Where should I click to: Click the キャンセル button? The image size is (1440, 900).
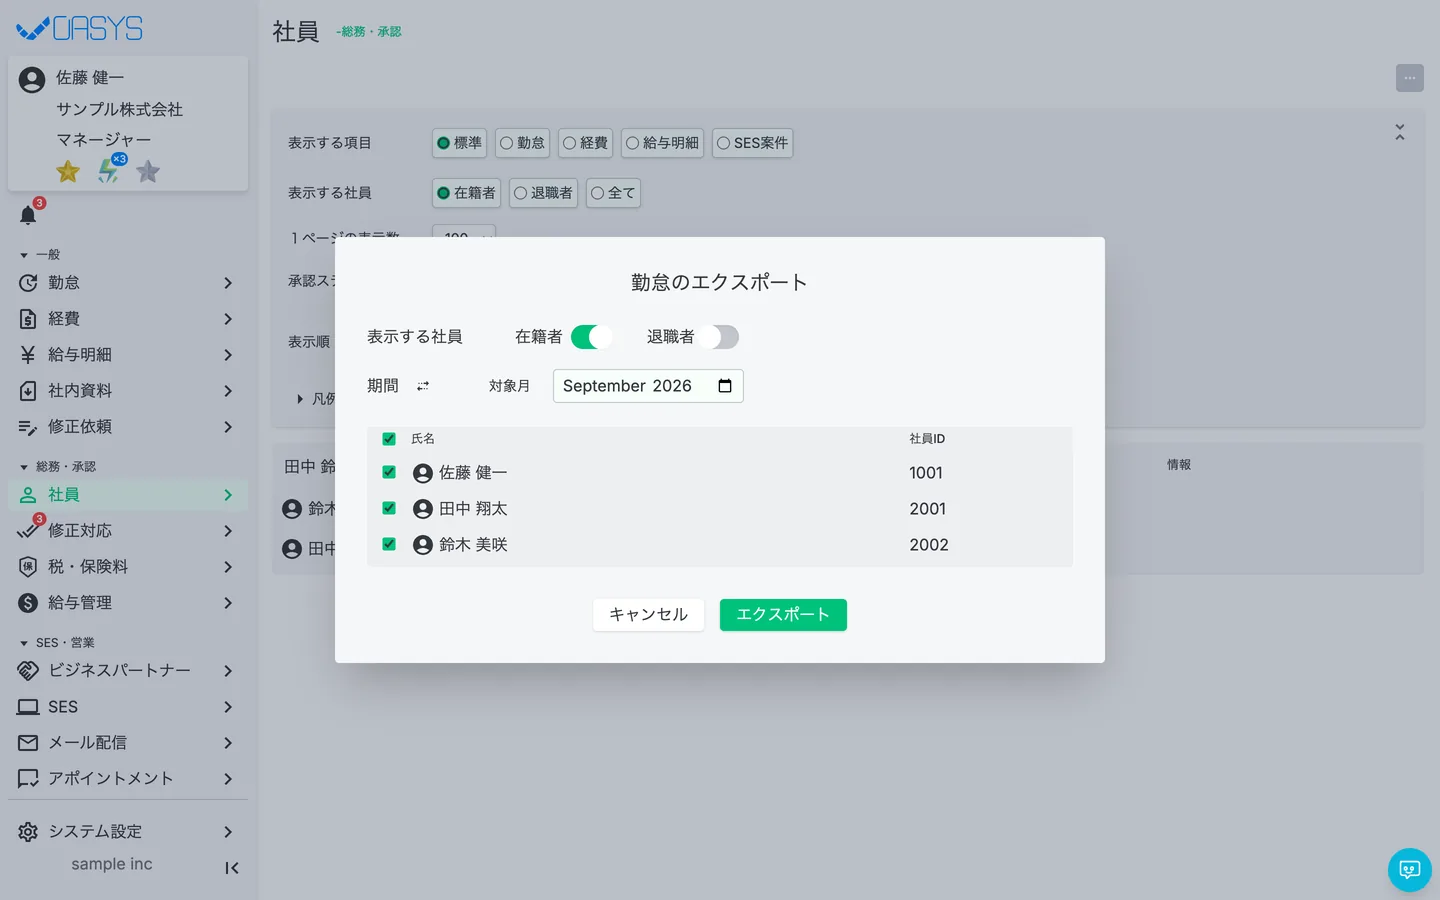point(648,615)
